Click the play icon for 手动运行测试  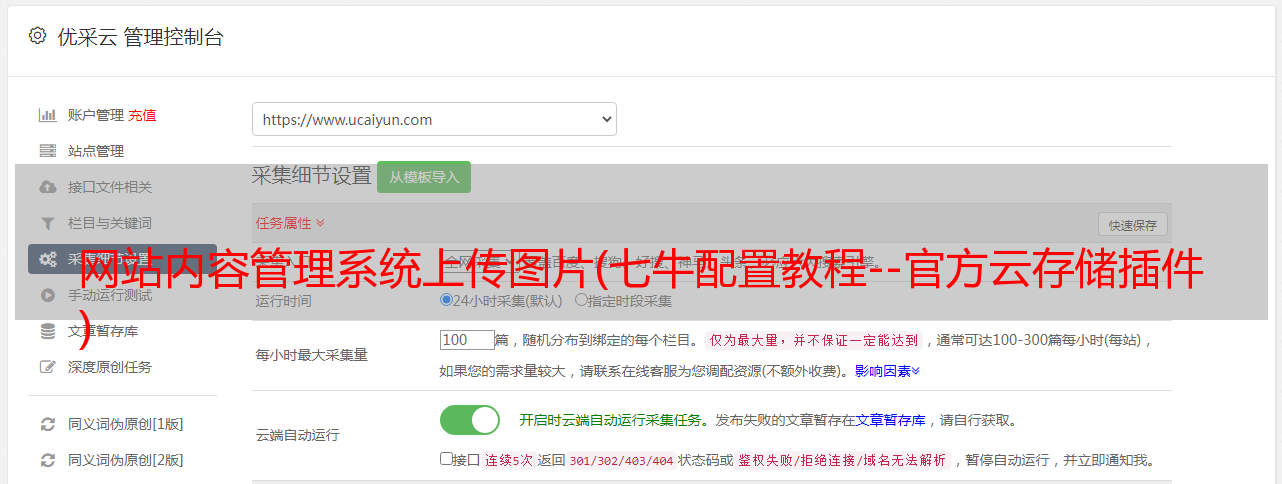(47, 295)
